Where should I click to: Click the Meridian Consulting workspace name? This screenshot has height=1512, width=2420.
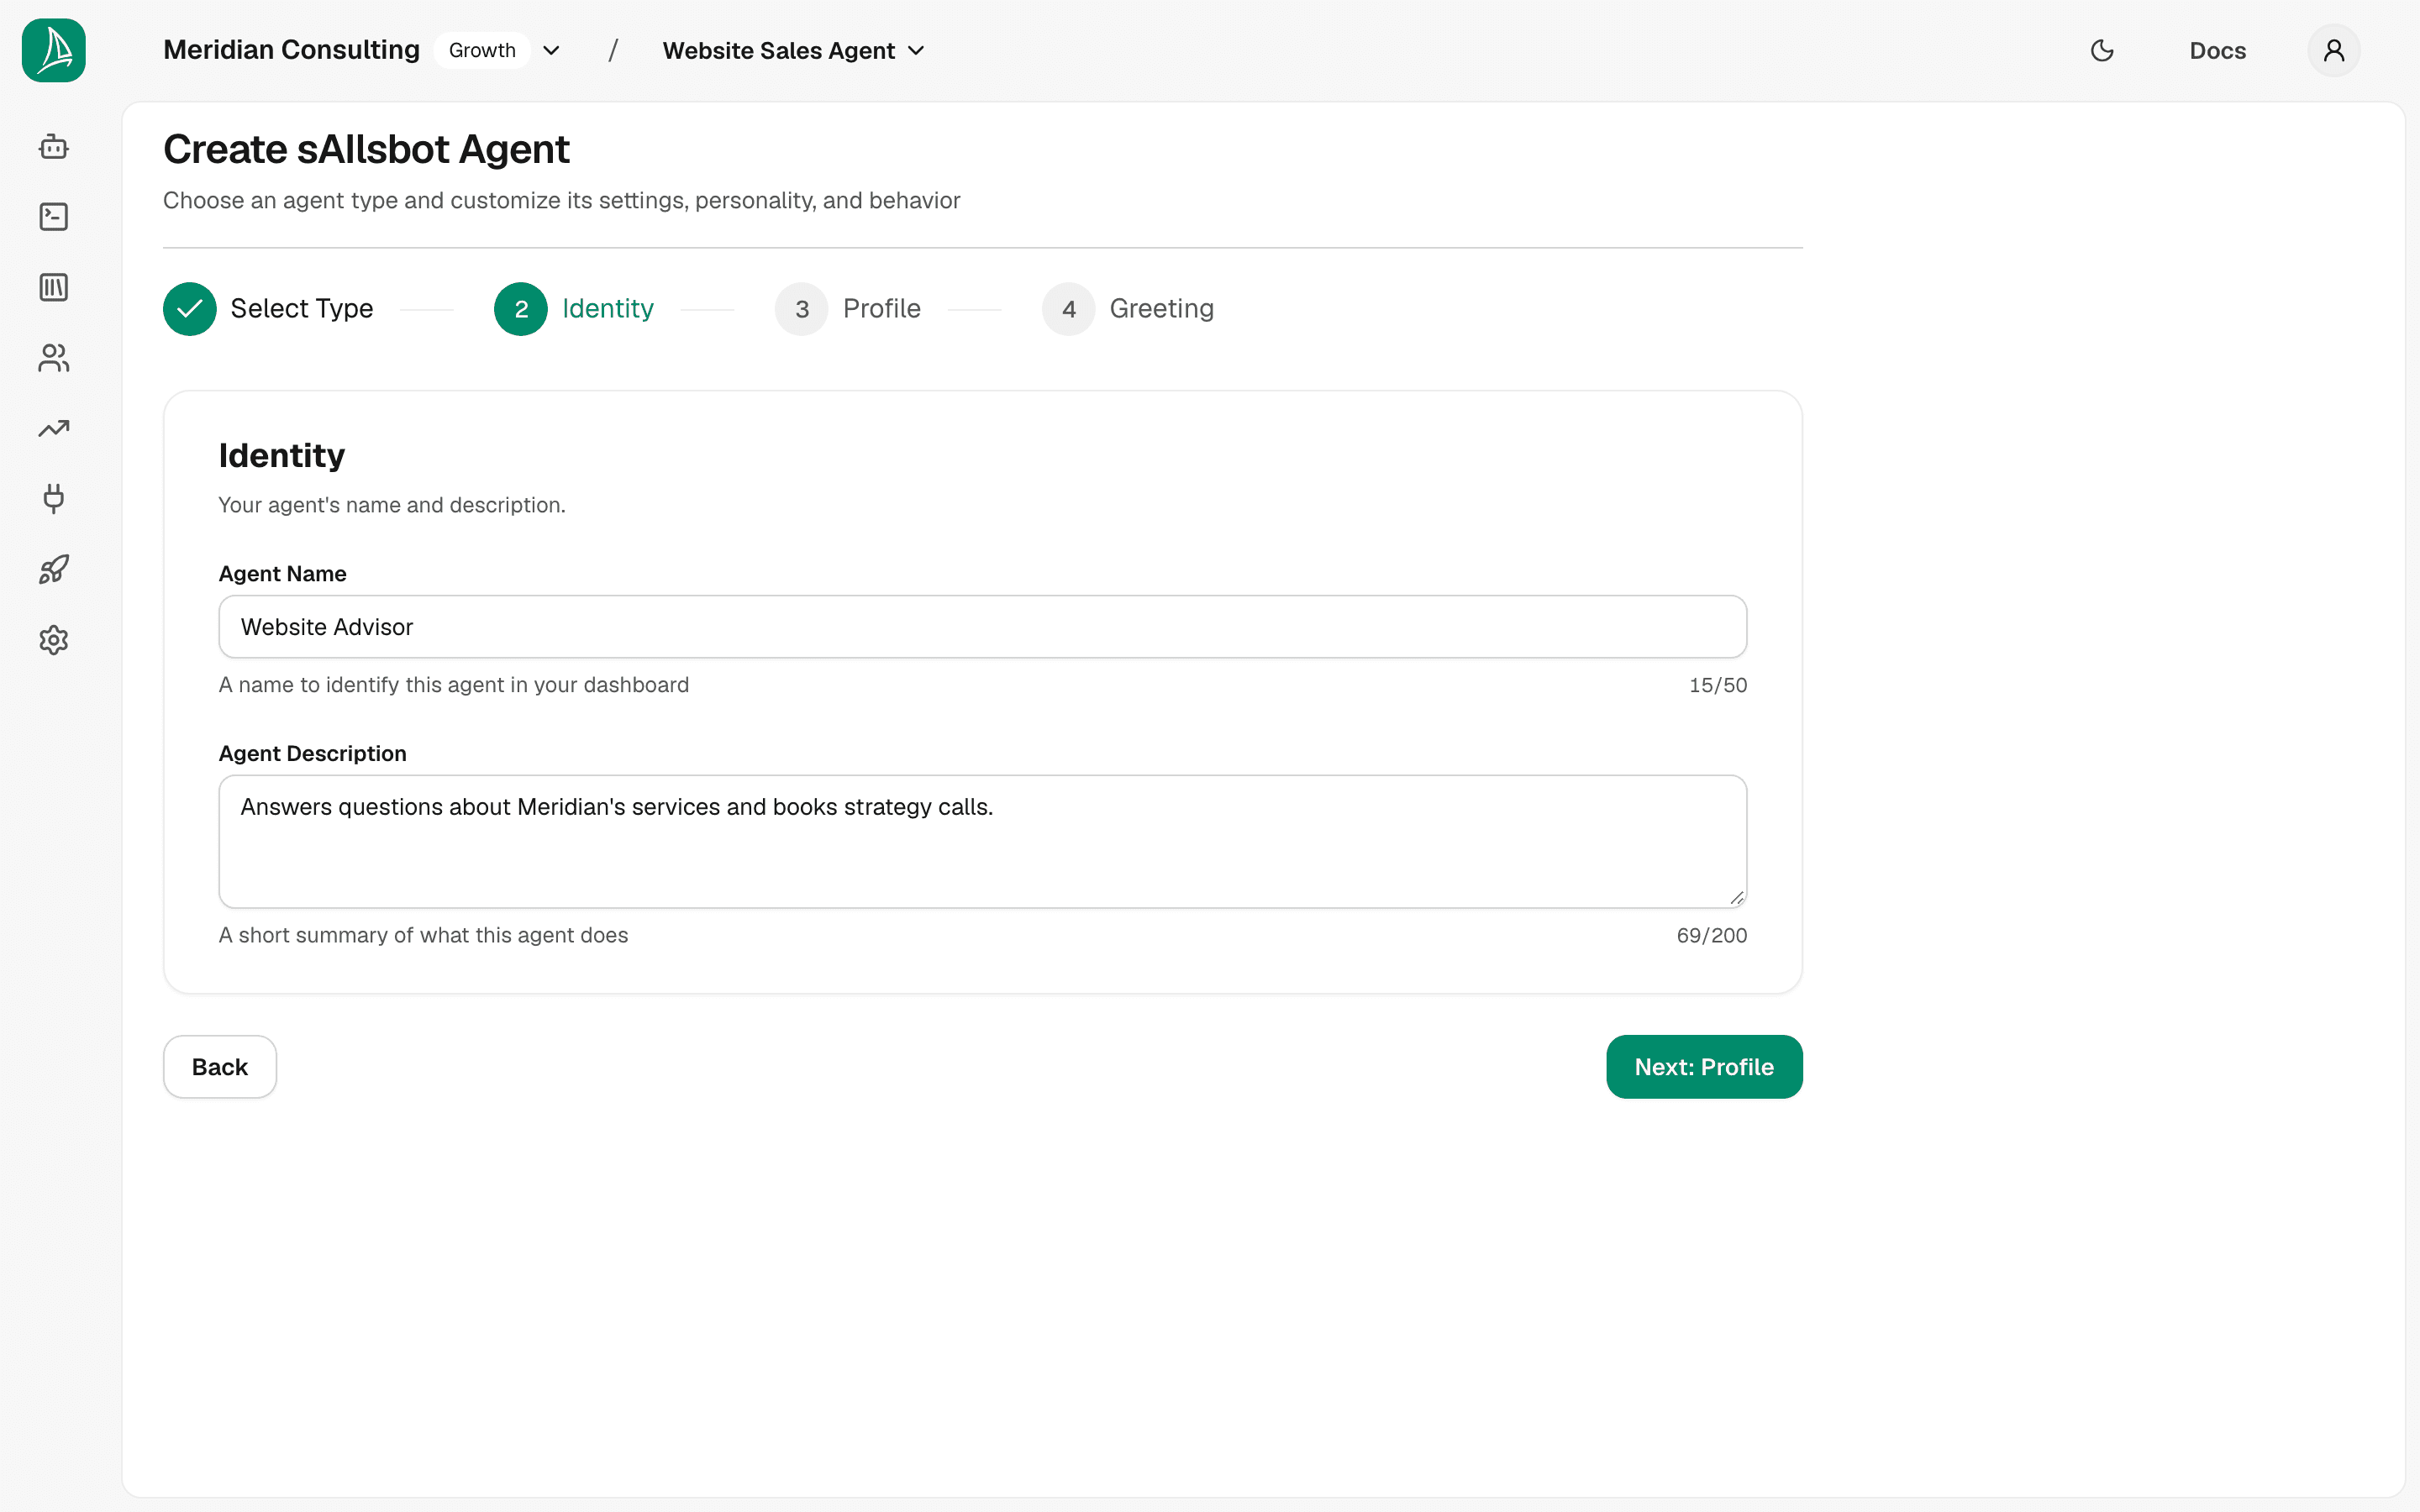[x=291, y=50]
